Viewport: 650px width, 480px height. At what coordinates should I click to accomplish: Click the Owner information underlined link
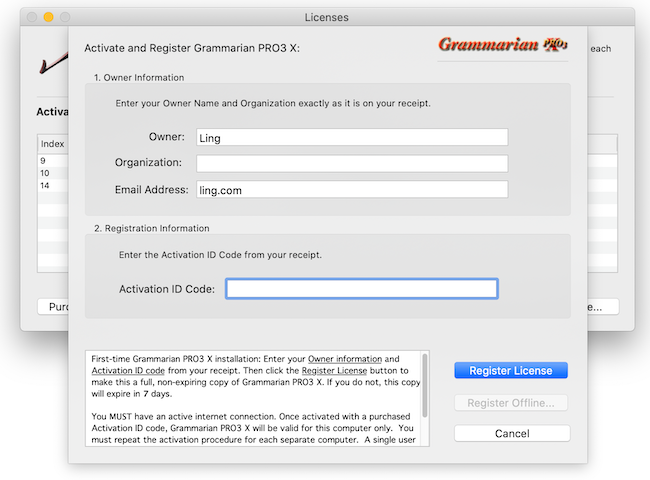[344, 359]
